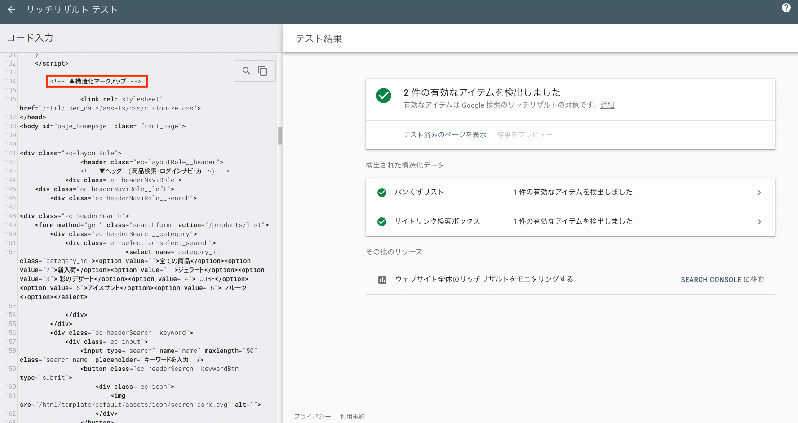This screenshot has width=798, height=423.
Task: Open the プライバシー footer link
Action: [x=312, y=416]
